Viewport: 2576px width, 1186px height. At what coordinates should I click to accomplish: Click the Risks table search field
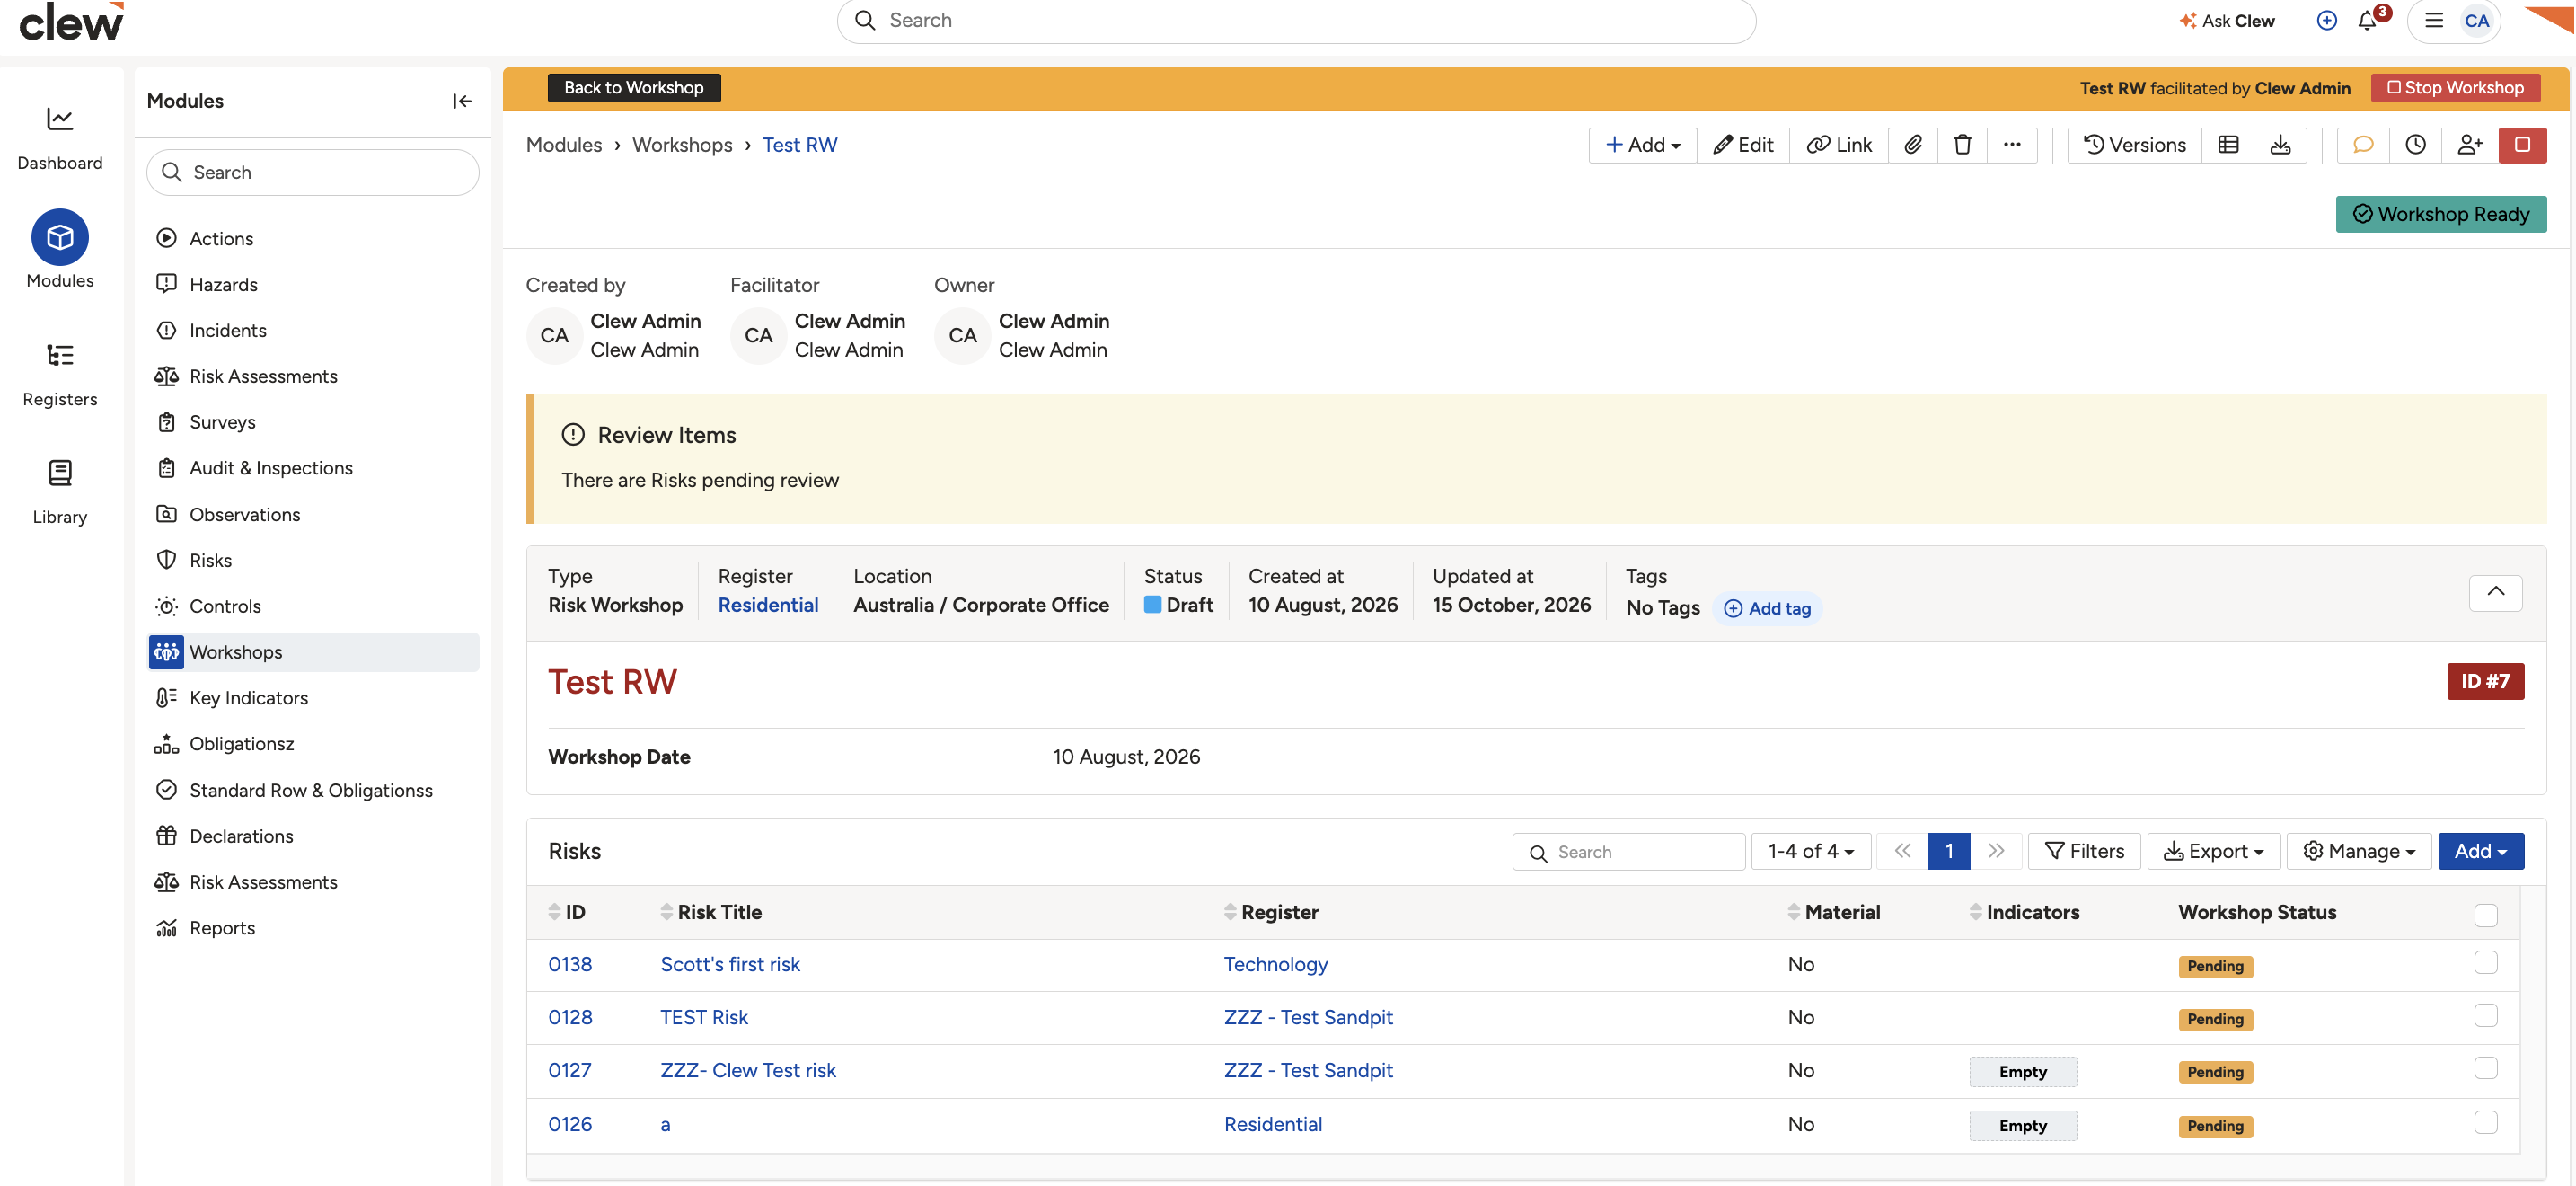click(1628, 852)
